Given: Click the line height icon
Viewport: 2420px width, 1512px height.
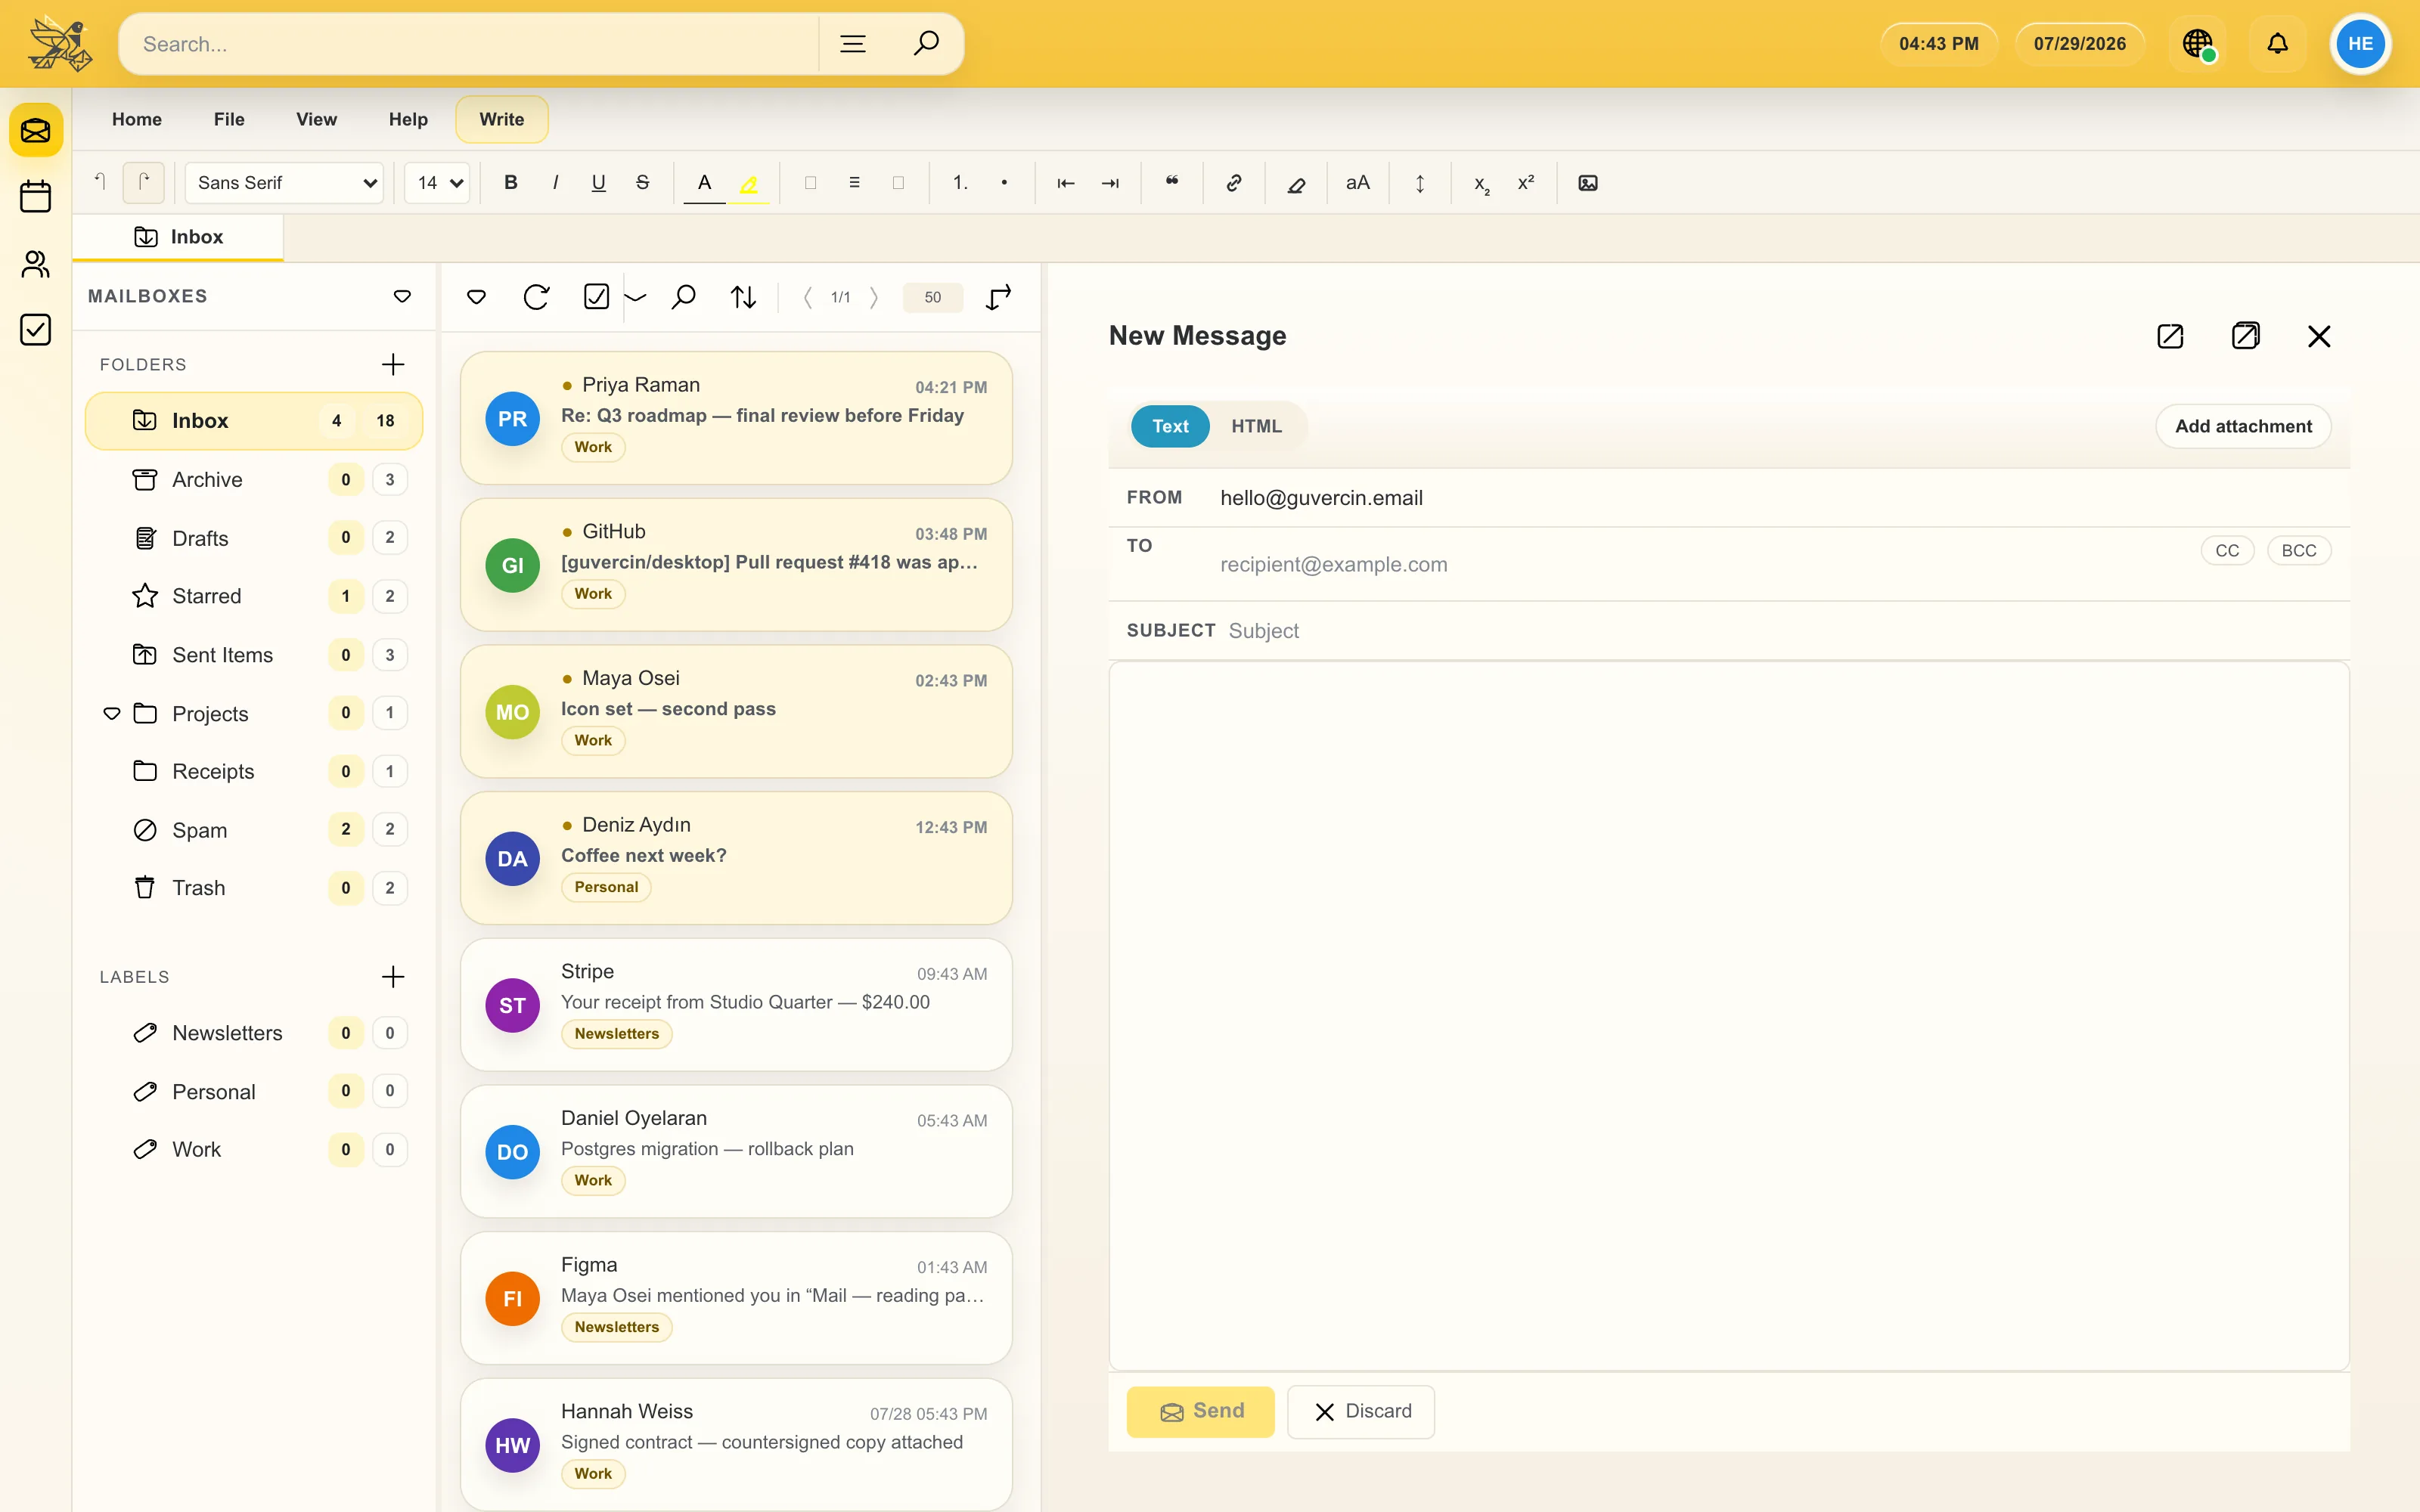Looking at the screenshot, I should point(1420,182).
